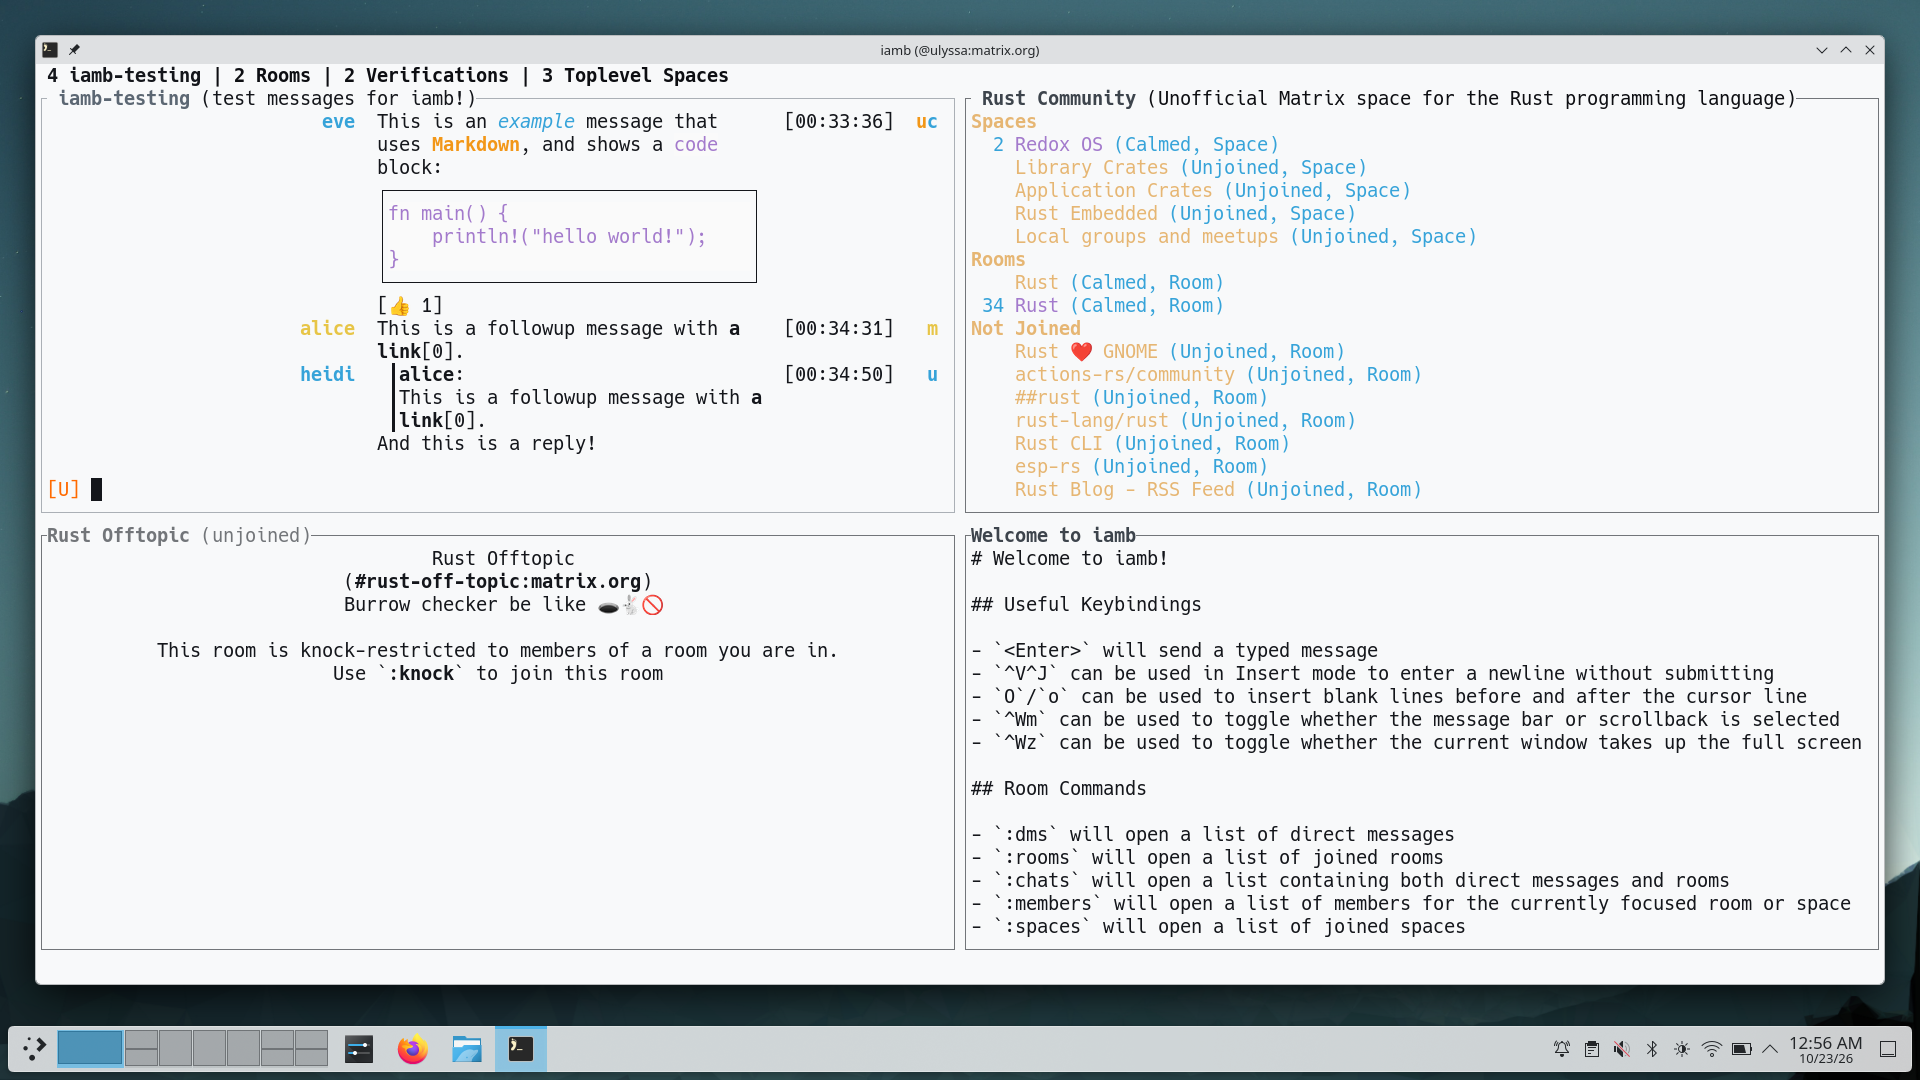This screenshot has width=1920, height=1080.
Task: Click the show desktop icon
Action: (1888, 1049)
